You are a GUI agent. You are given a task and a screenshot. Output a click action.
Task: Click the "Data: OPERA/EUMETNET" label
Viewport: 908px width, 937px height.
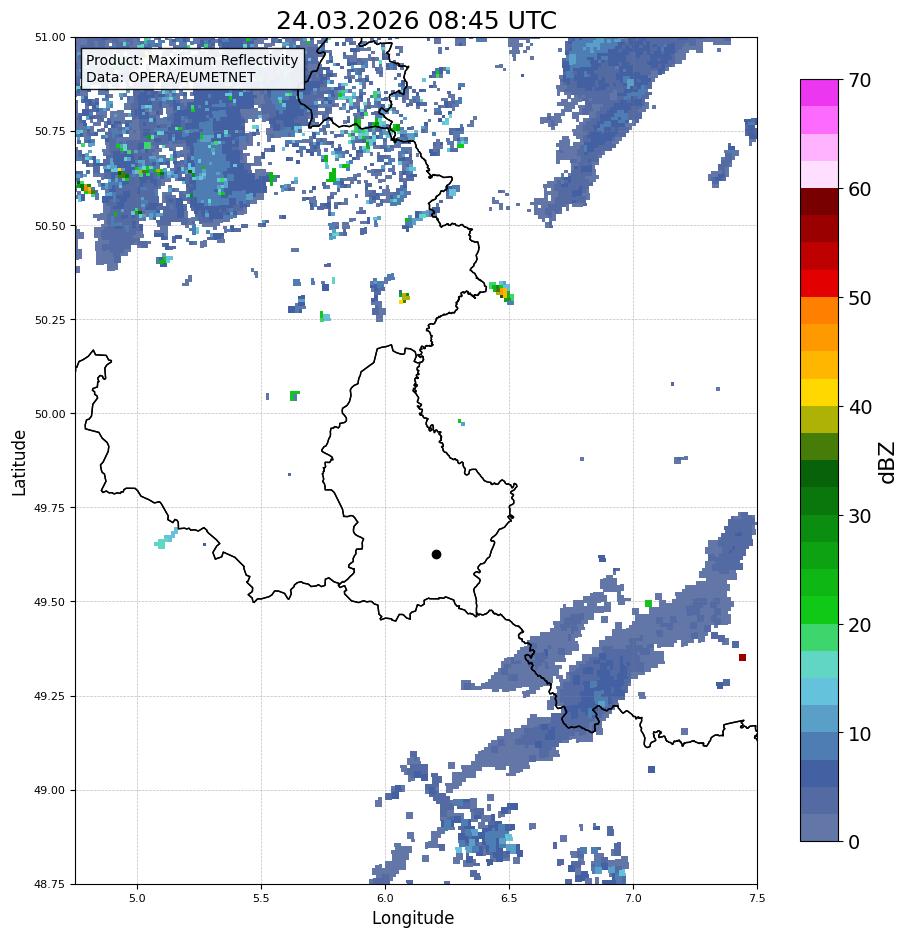(x=170, y=77)
